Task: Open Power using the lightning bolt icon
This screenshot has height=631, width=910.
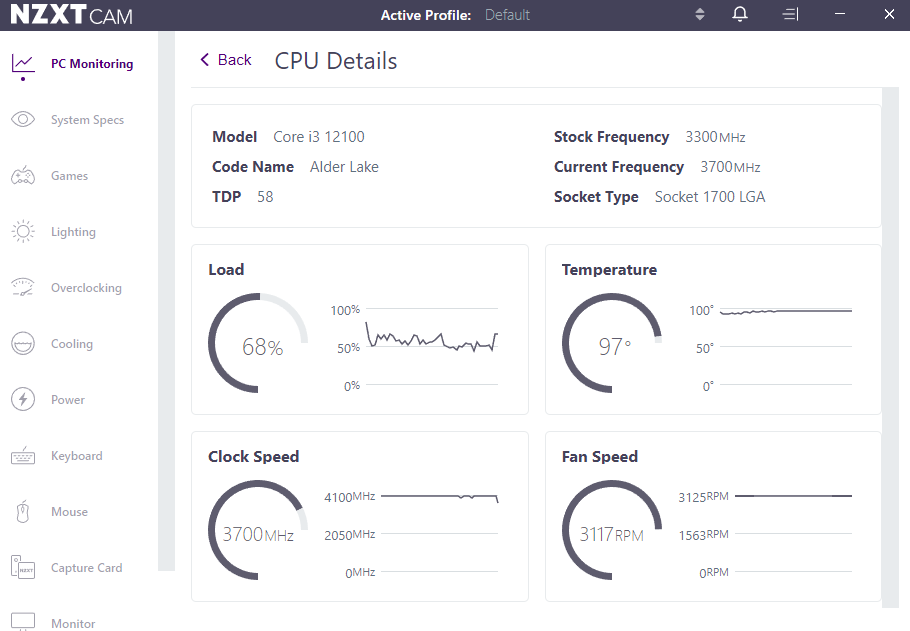Action: (x=23, y=400)
